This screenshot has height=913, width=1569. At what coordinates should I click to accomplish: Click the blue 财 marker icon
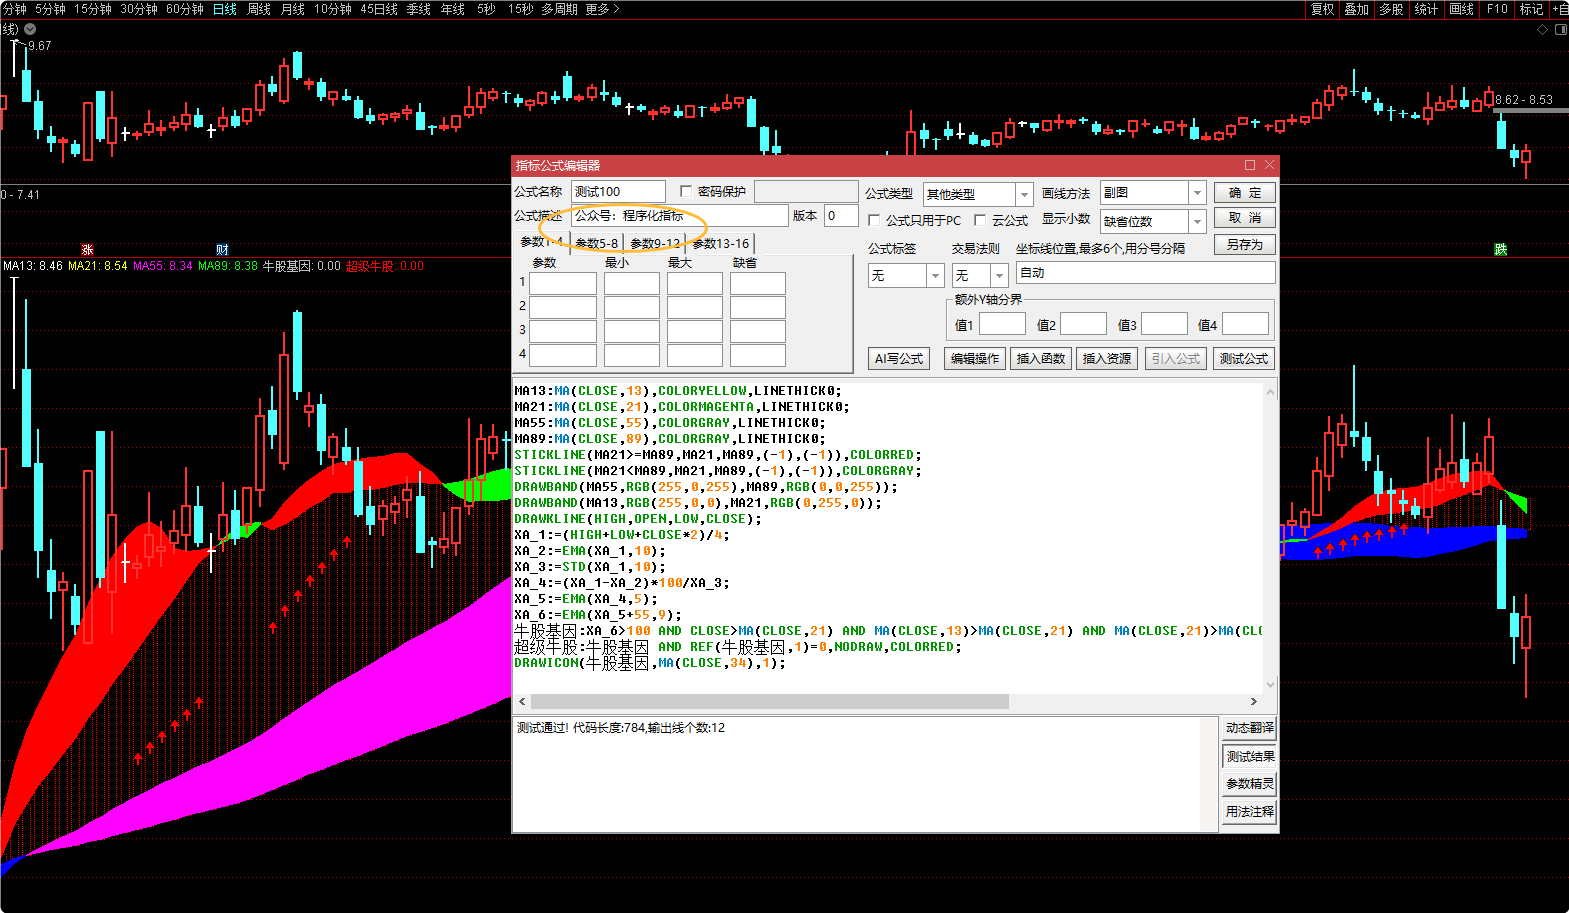[222, 250]
